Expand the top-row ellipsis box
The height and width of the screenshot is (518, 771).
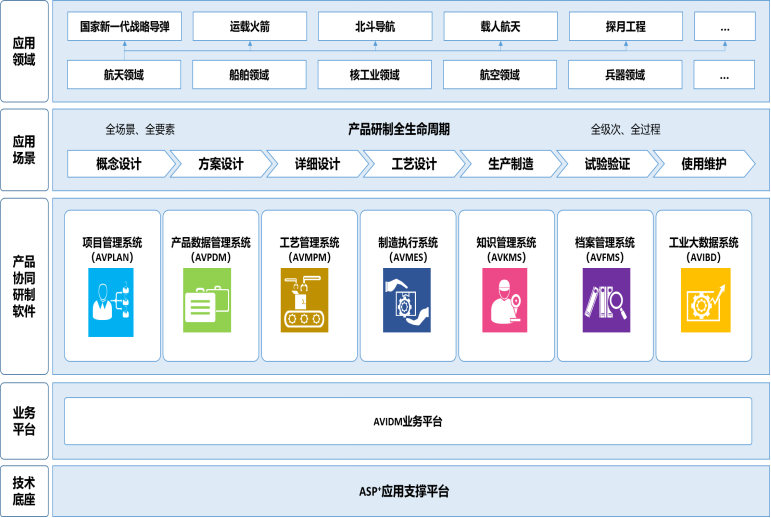pyautogui.click(x=724, y=27)
